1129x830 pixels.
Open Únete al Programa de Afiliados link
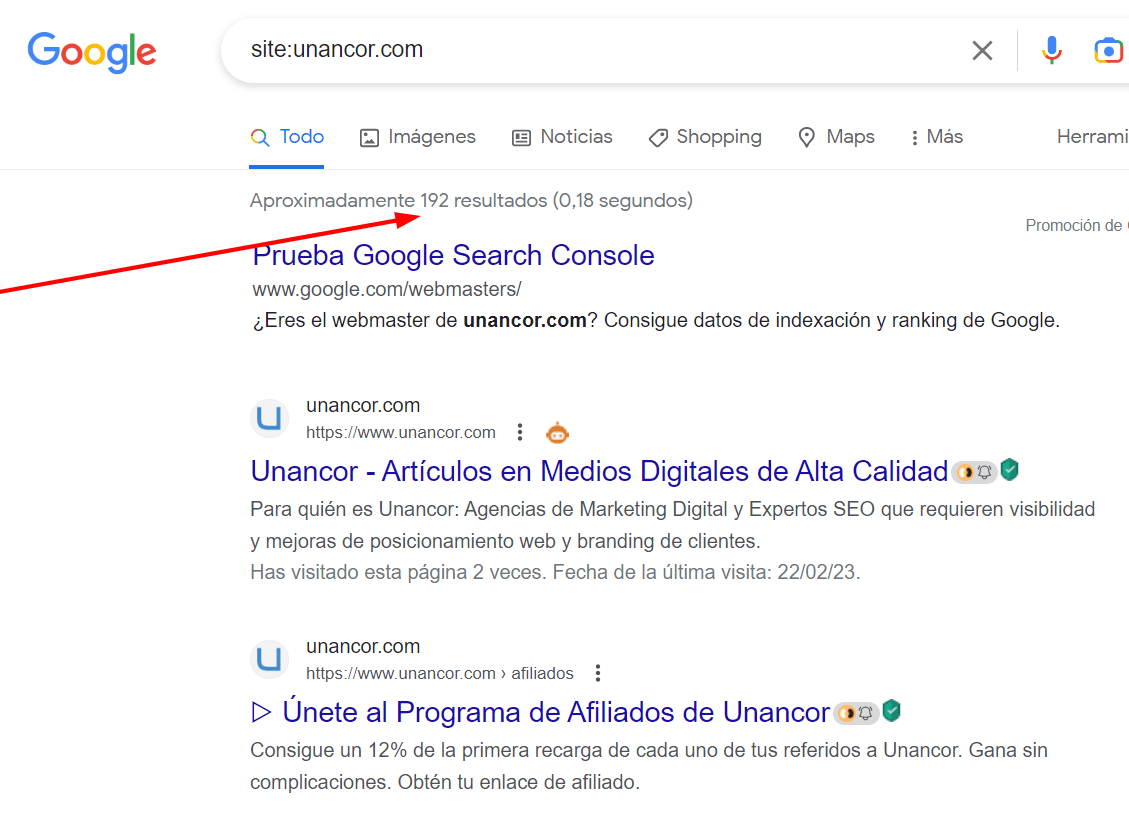click(x=541, y=713)
